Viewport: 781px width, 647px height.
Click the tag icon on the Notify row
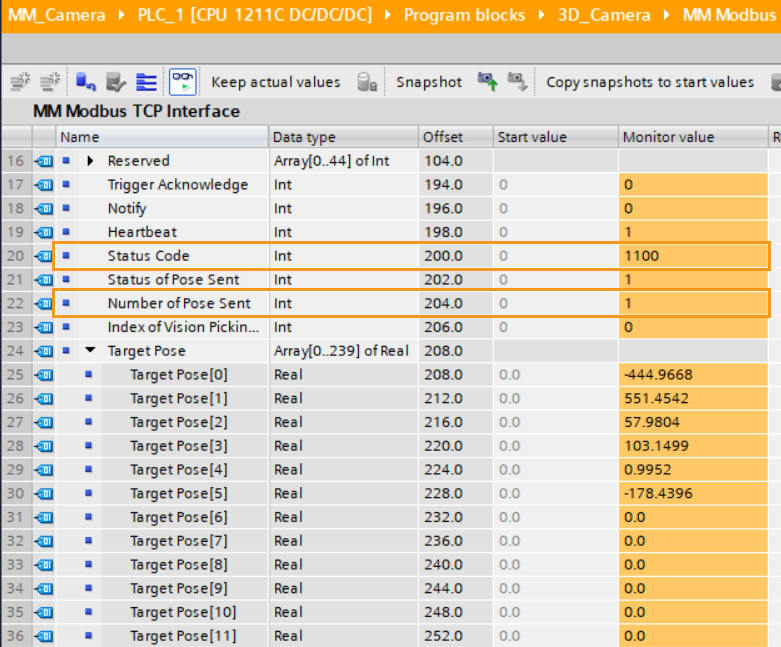pos(44,208)
